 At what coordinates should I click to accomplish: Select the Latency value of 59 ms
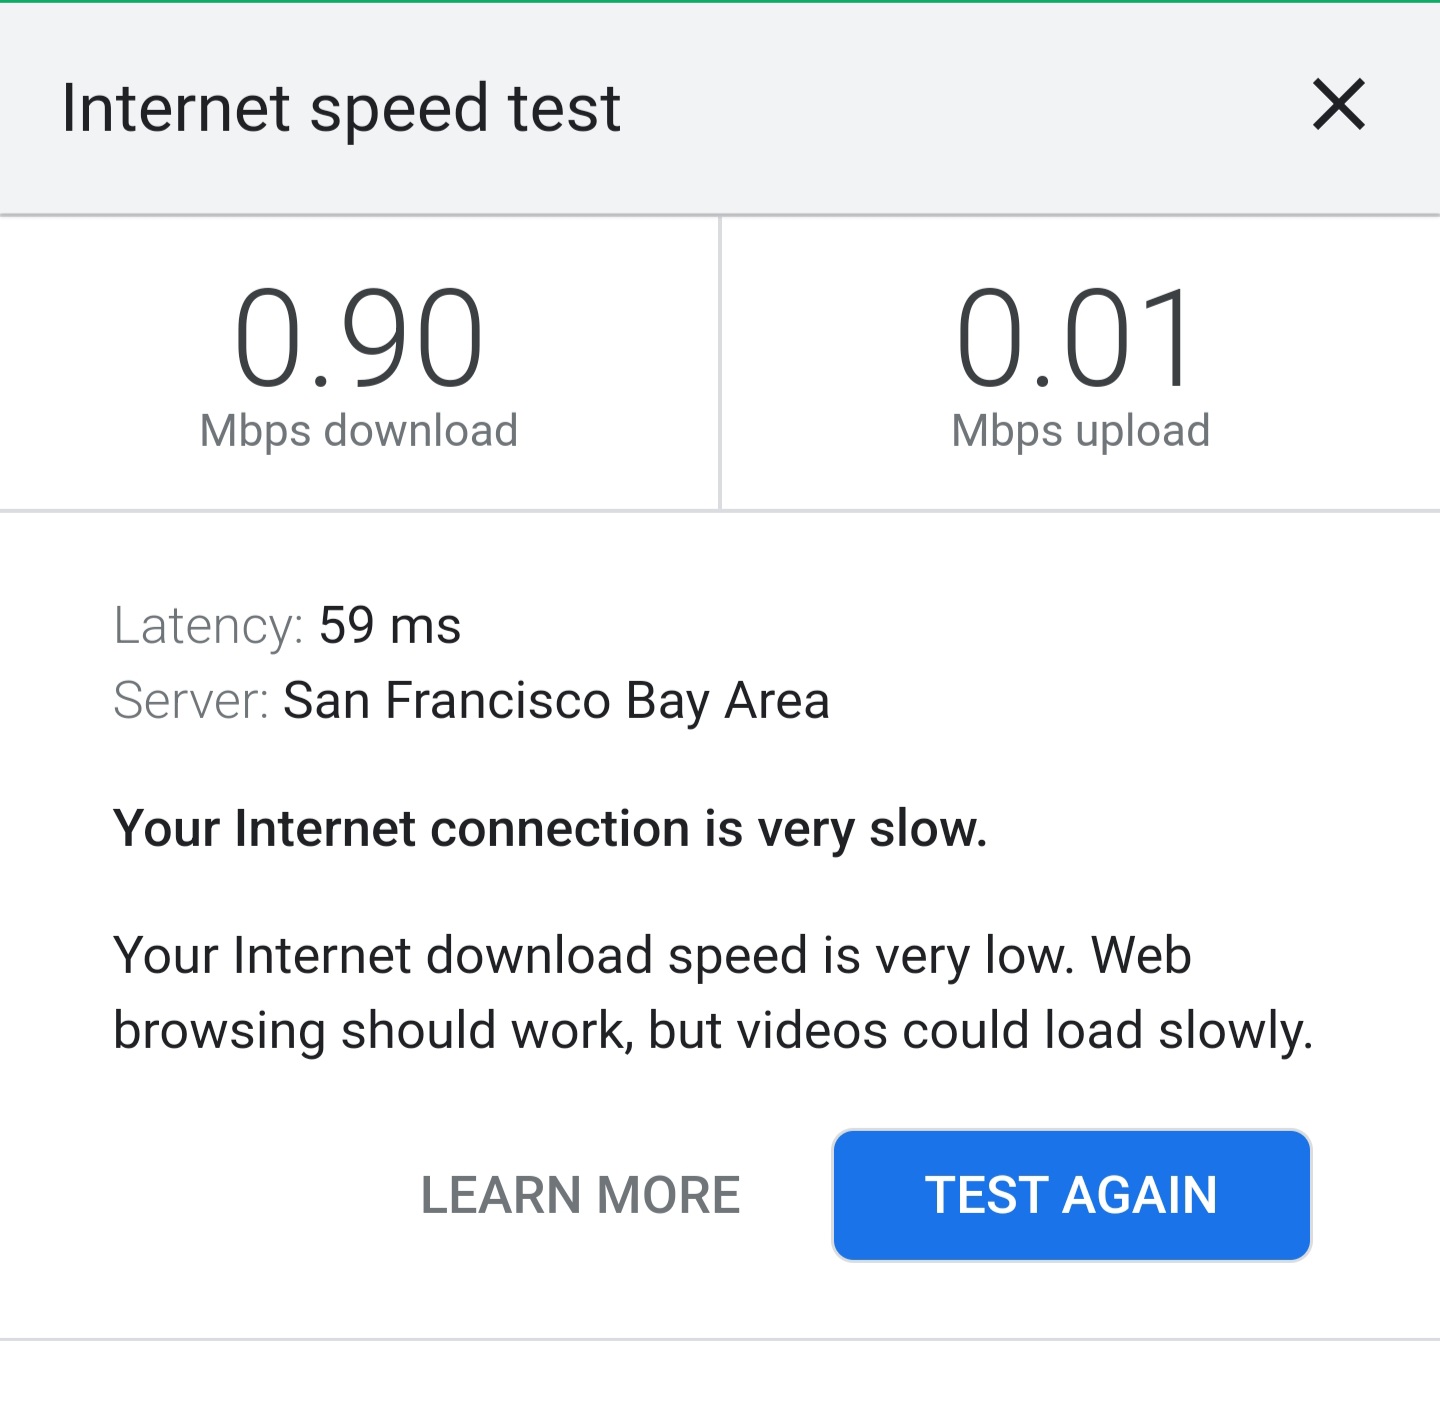click(390, 625)
